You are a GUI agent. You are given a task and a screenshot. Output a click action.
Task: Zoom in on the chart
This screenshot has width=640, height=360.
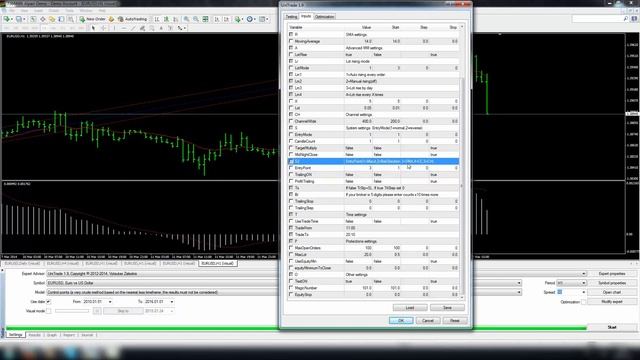186,19
